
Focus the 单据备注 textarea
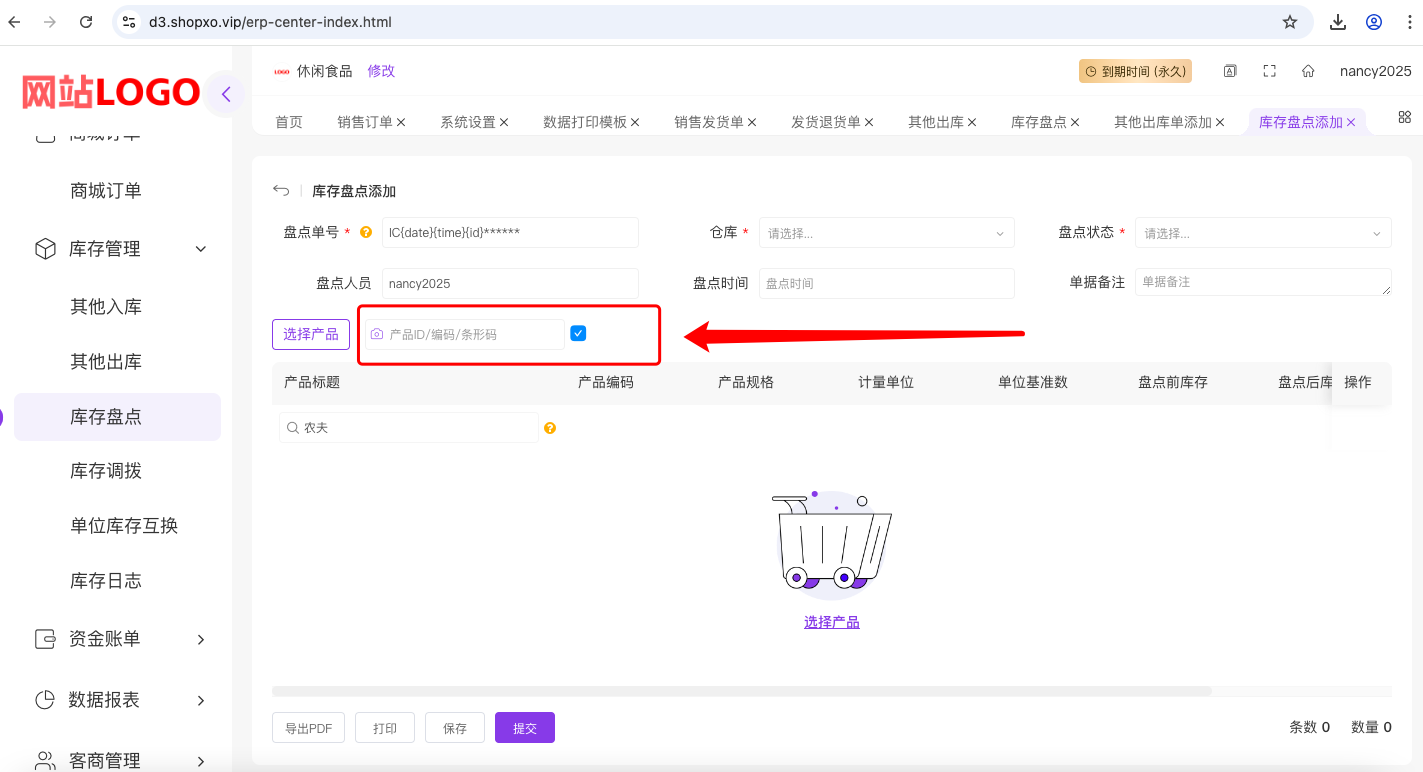(1263, 282)
